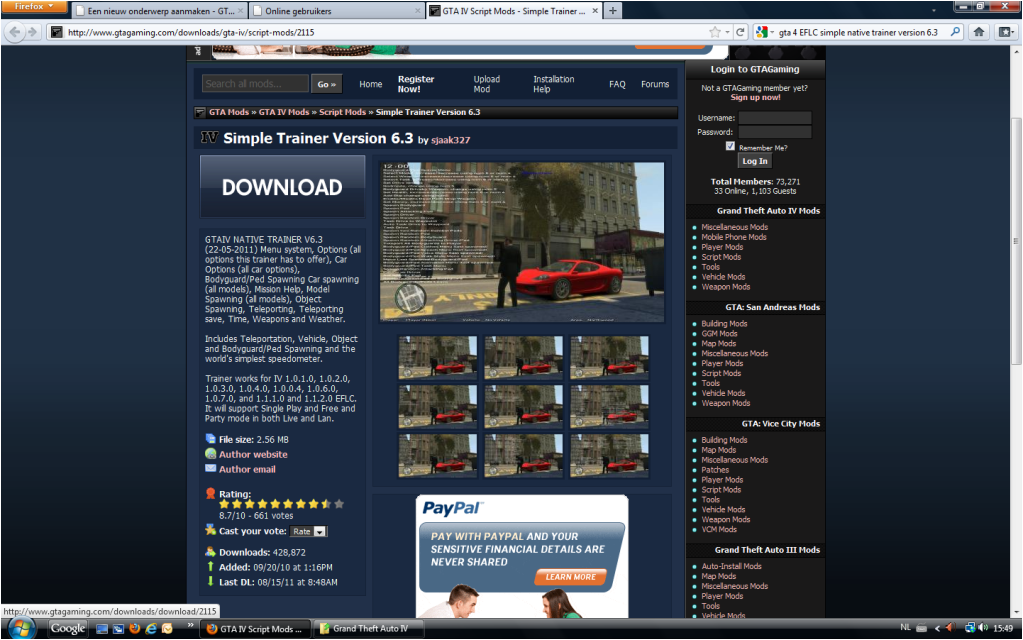
Task: Click the GTA IV logo next to the mod title
Action: tap(209, 138)
